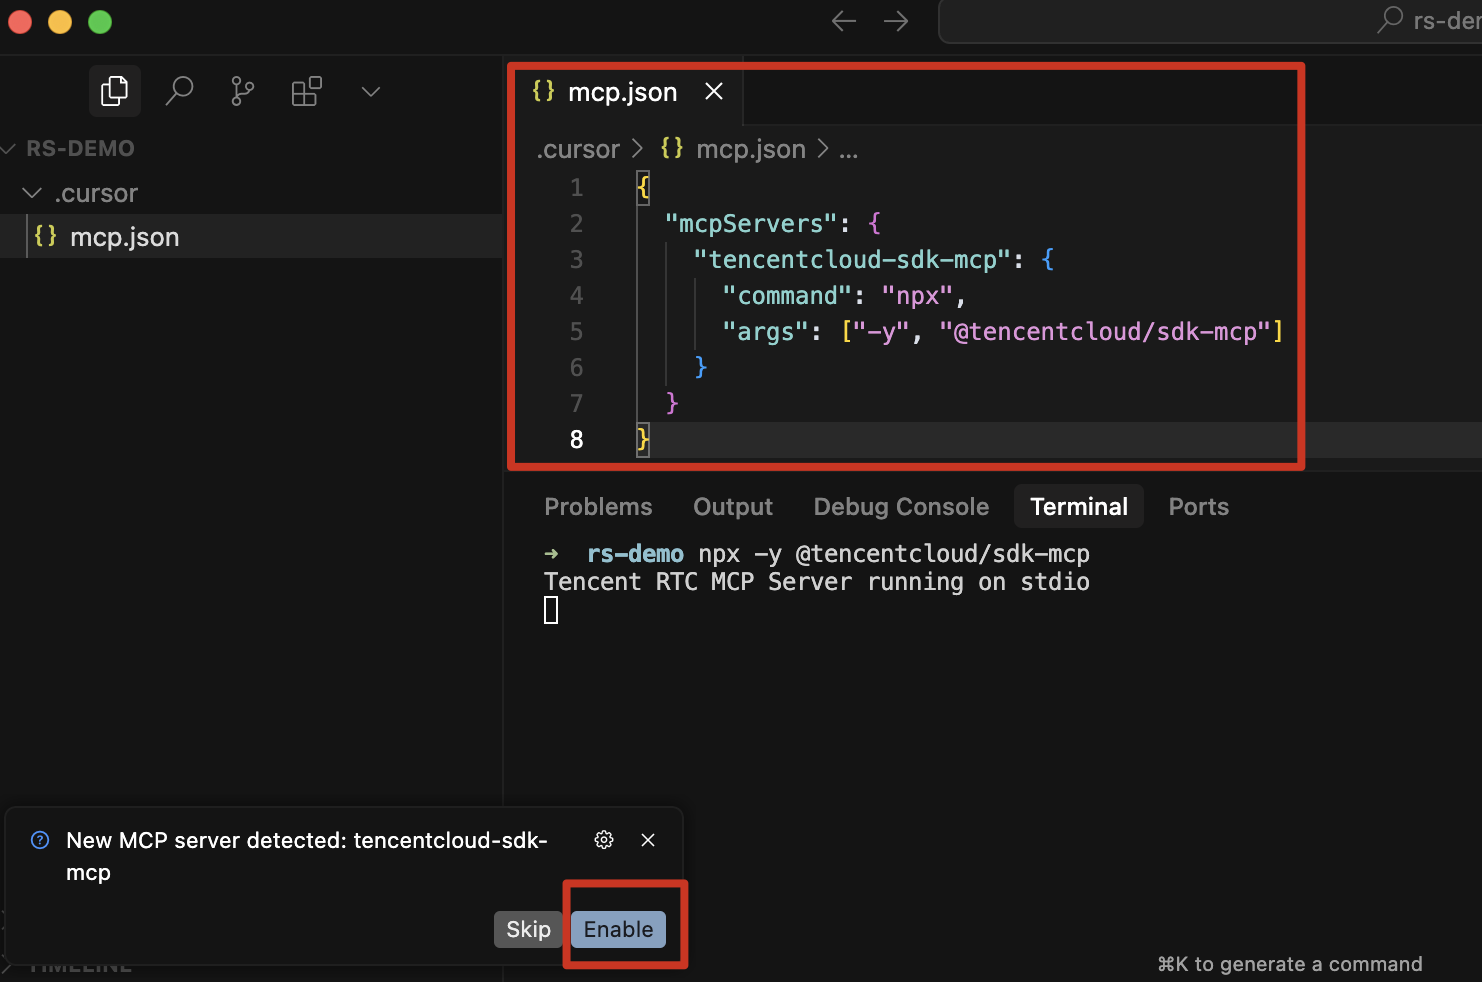Screen dimensions: 1482x982
Task: Switch to the Problems panel tab
Action: pyautogui.click(x=598, y=507)
